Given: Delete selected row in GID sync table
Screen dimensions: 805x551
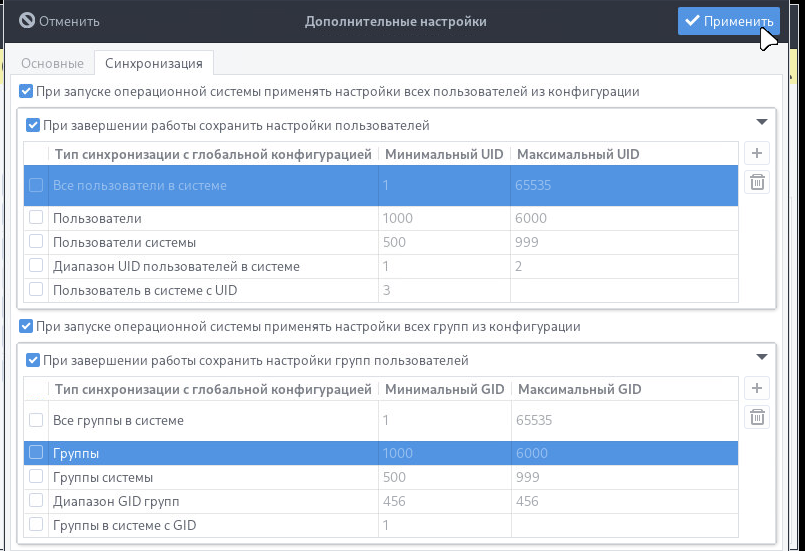Looking at the screenshot, I should [x=757, y=417].
